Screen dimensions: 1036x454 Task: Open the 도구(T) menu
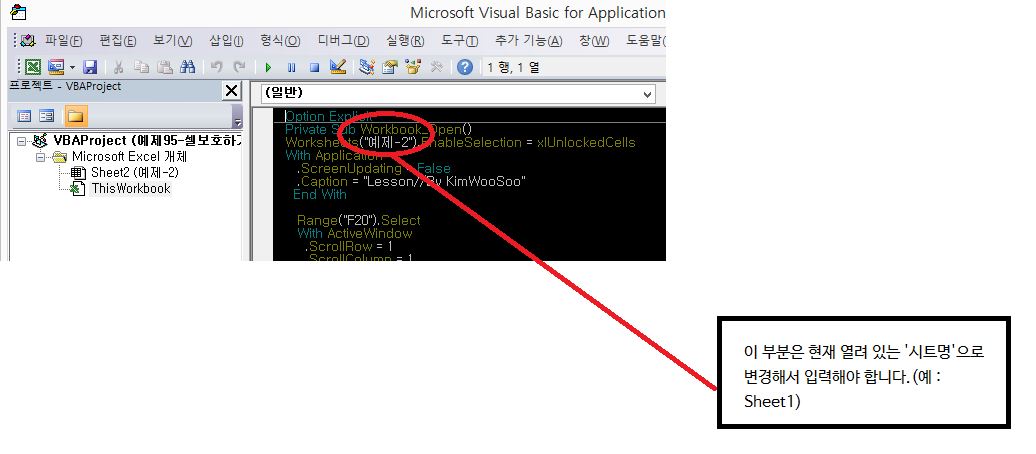[459, 41]
